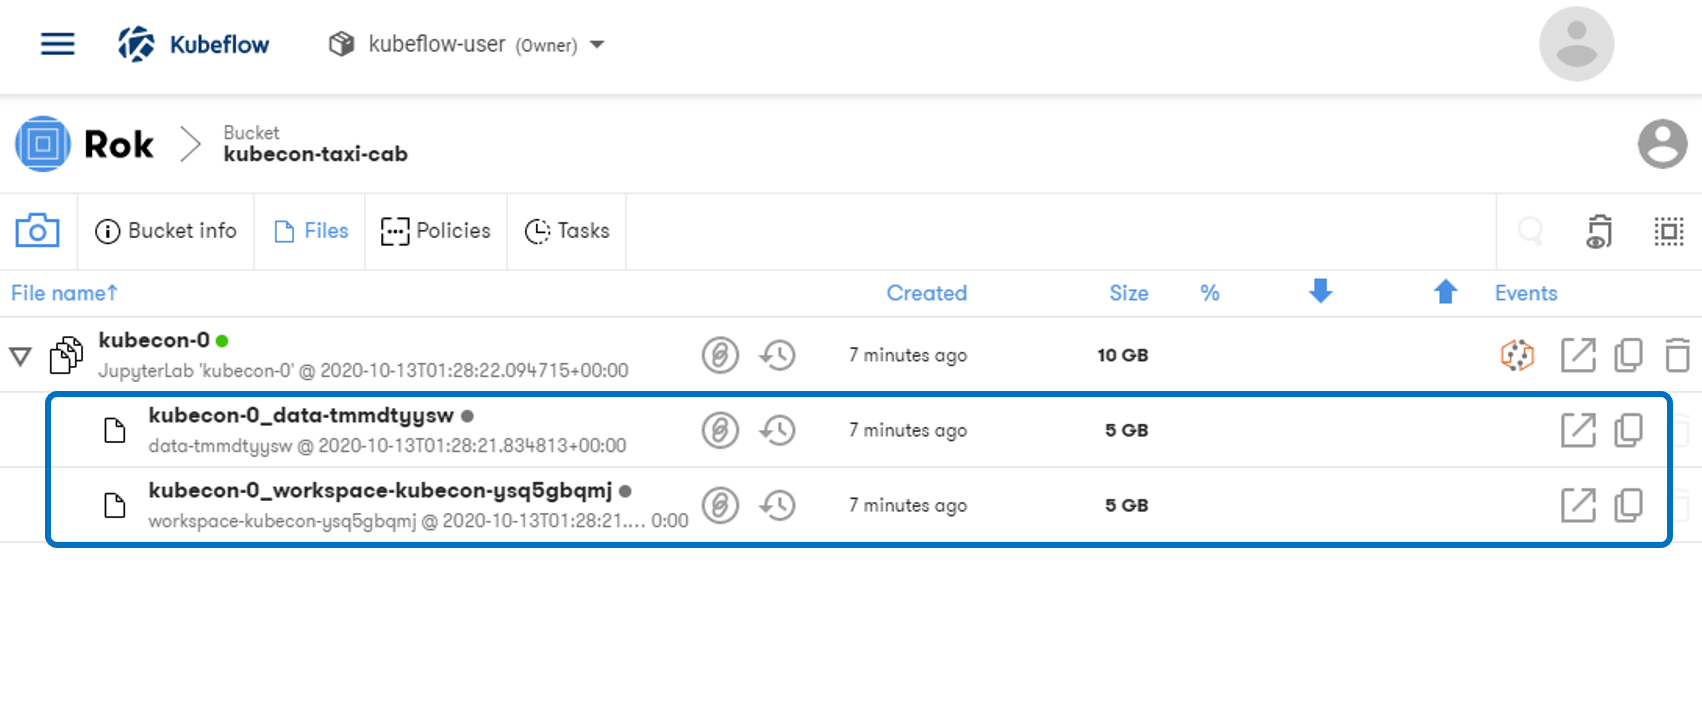Click the kubecon-0 file name

[154, 340]
